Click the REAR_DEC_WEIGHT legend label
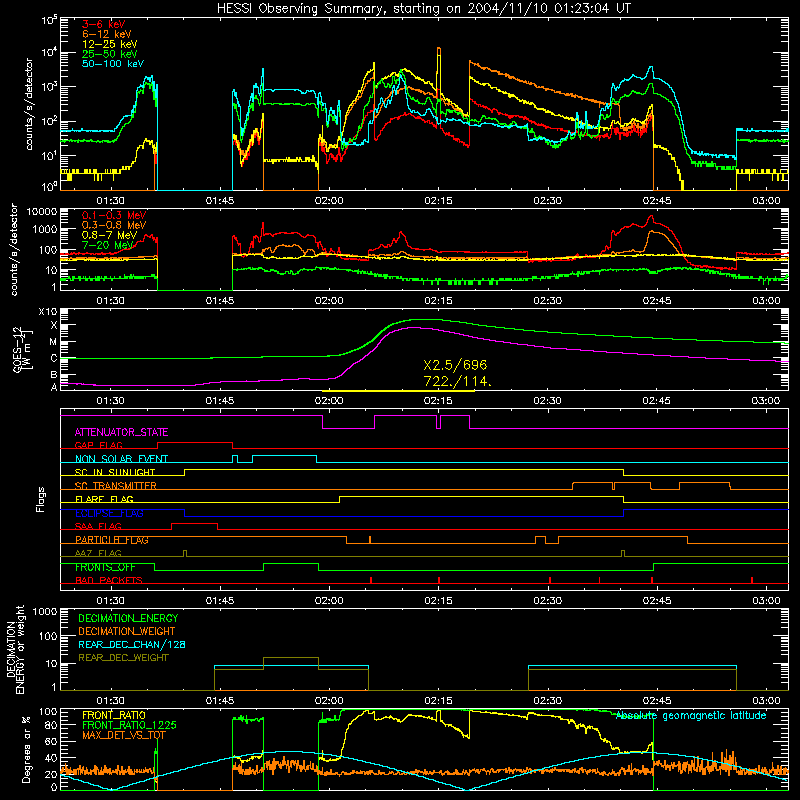The height and width of the screenshot is (800, 800). [123, 658]
